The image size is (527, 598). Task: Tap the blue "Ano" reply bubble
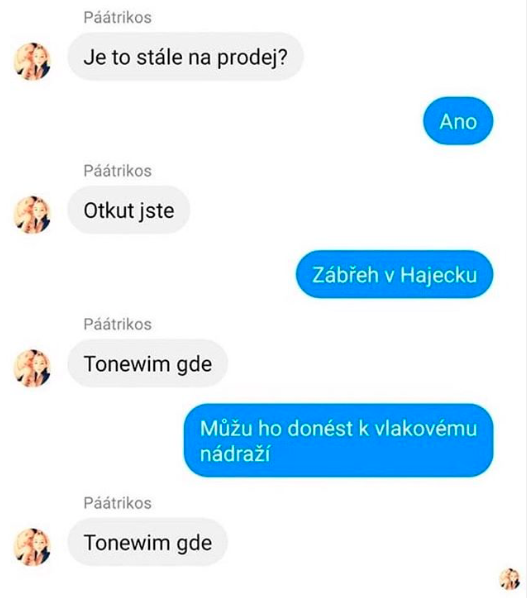458,121
